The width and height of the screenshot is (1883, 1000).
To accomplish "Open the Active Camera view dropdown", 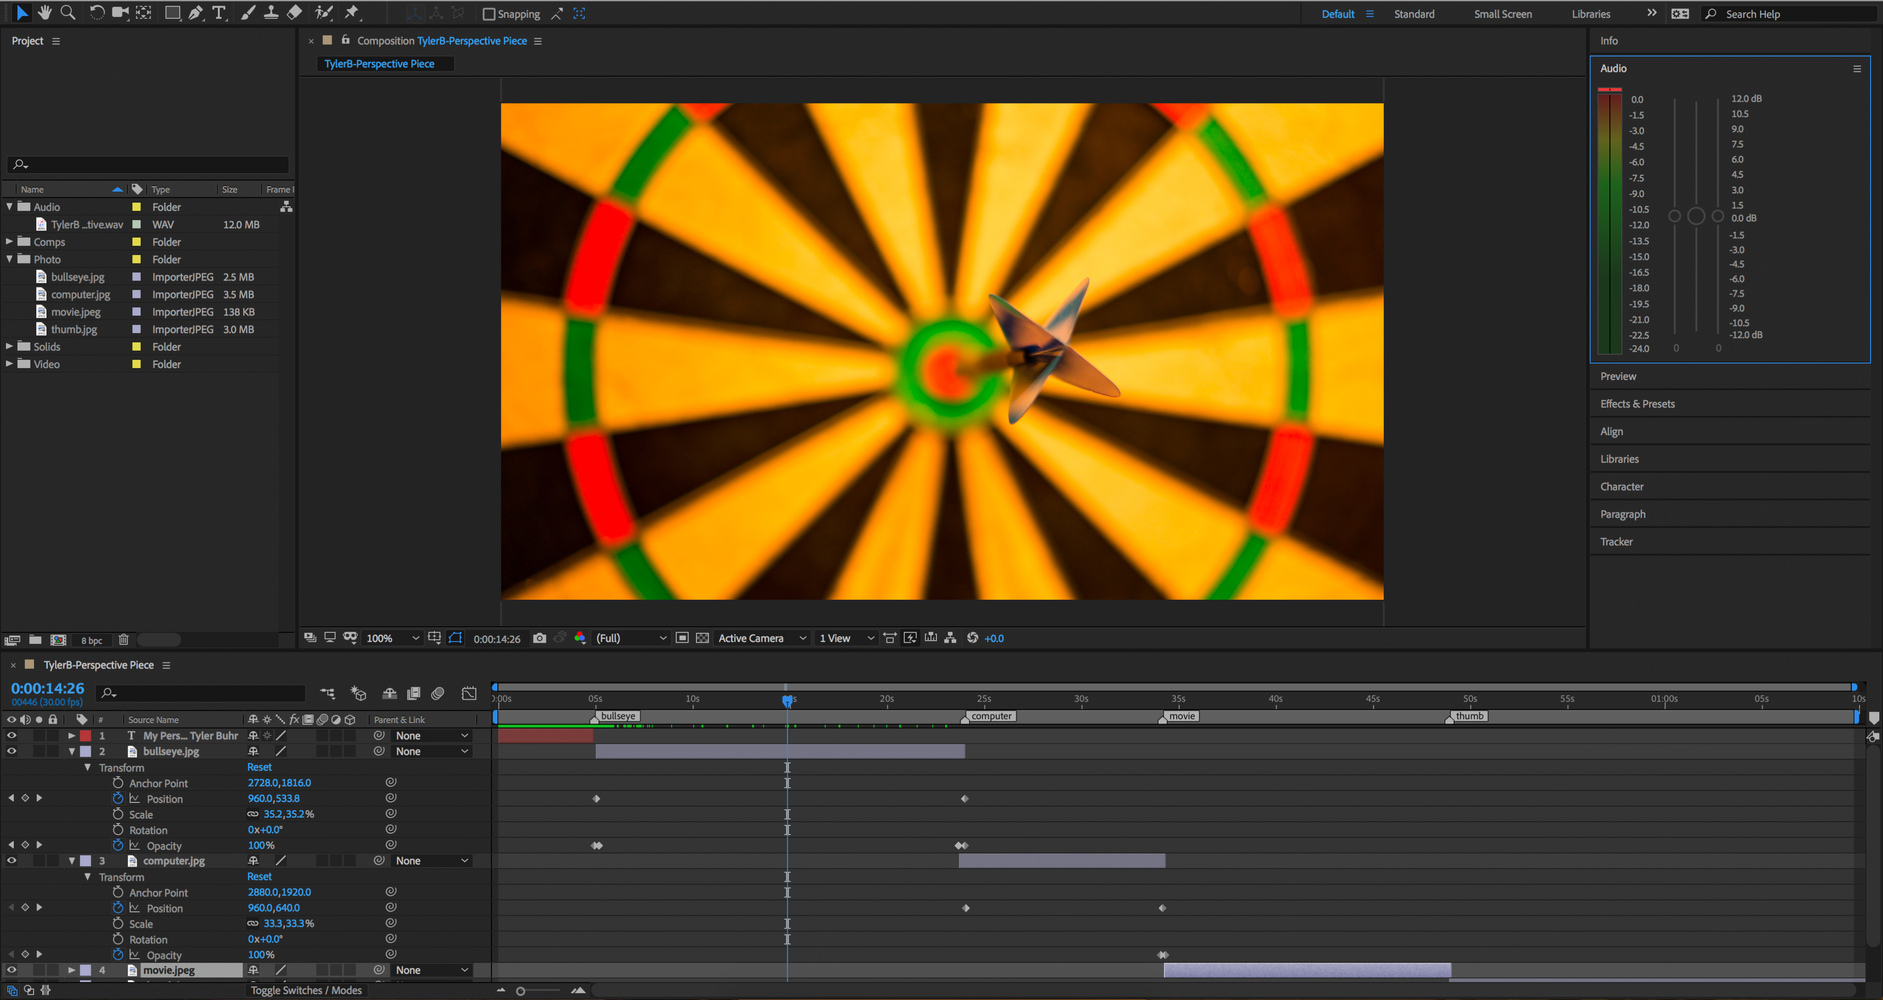I will pyautogui.click(x=762, y=638).
